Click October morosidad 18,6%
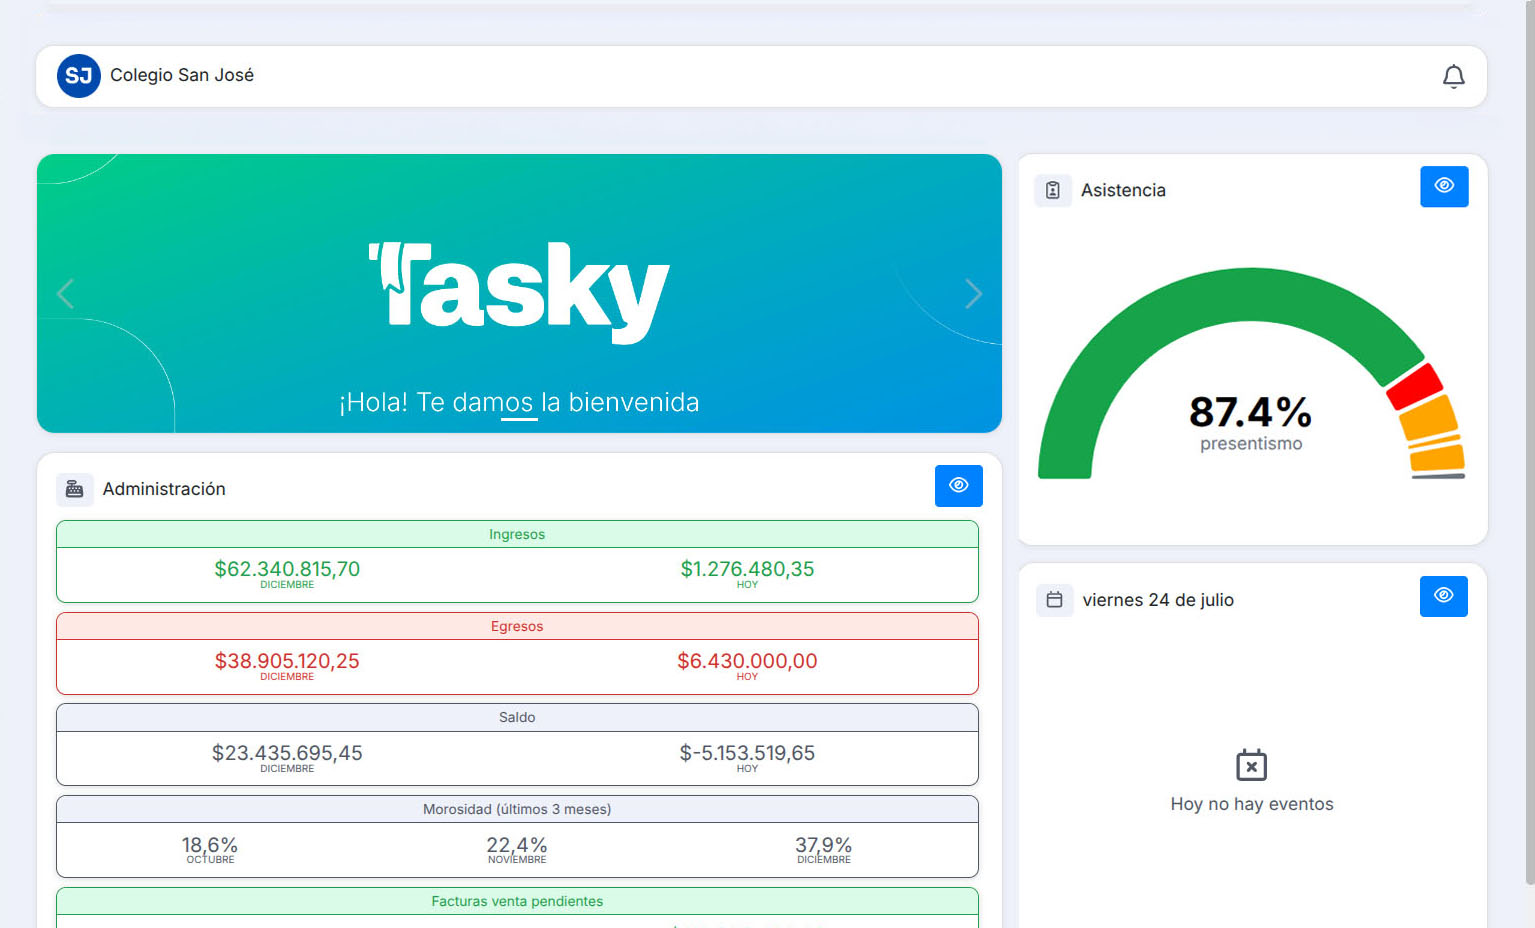1535x928 pixels. tap(210, 845)
